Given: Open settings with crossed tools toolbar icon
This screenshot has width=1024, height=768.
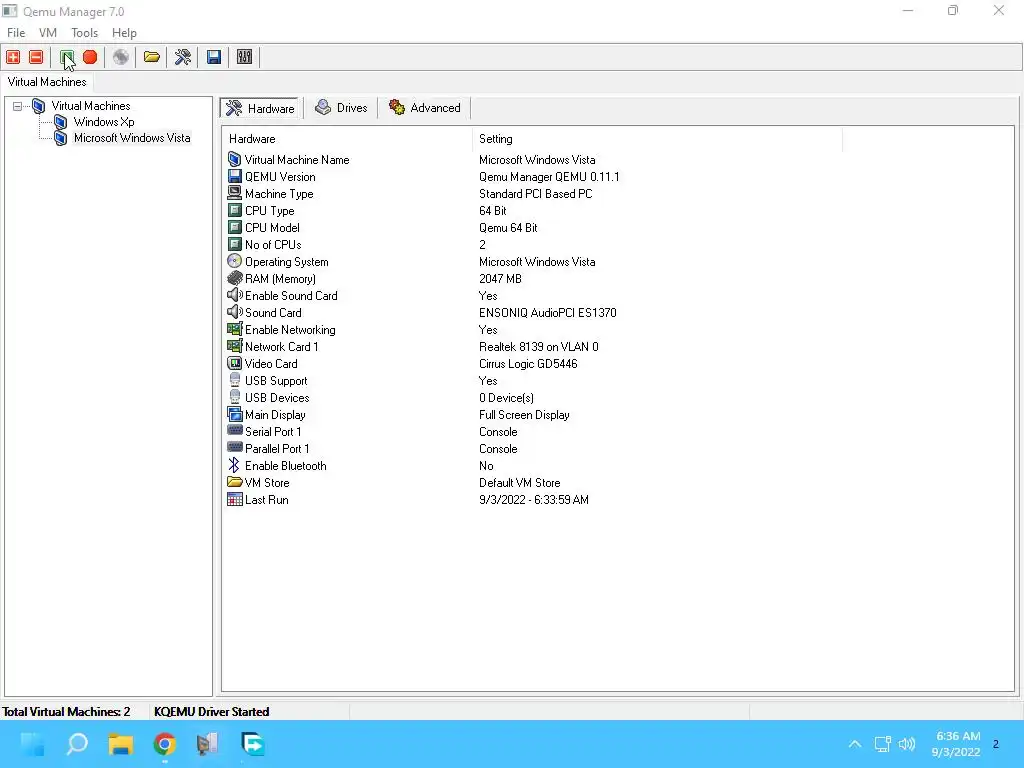Looking at the screenshot, I should (x=183, y=57).
